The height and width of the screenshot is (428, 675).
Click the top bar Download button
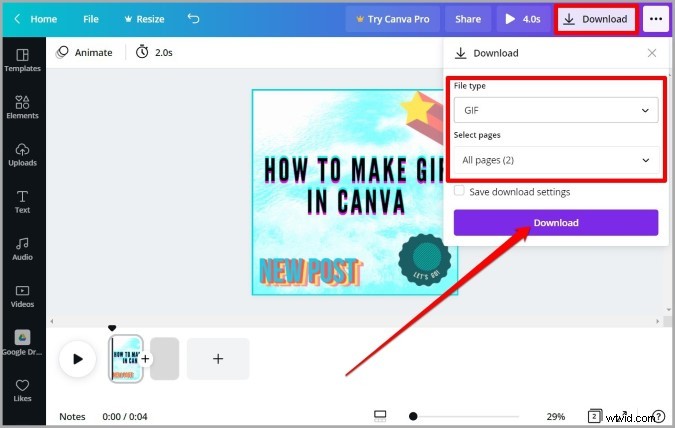click(x=596, y=19)
